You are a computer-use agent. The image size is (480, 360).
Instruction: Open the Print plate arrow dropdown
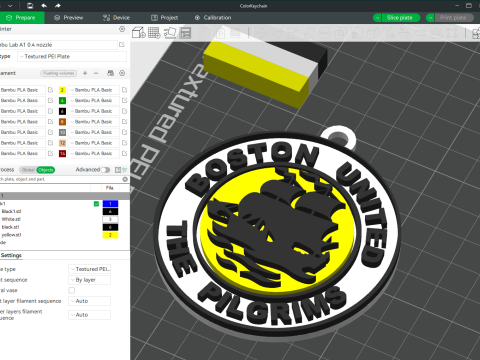pos(430,18)
